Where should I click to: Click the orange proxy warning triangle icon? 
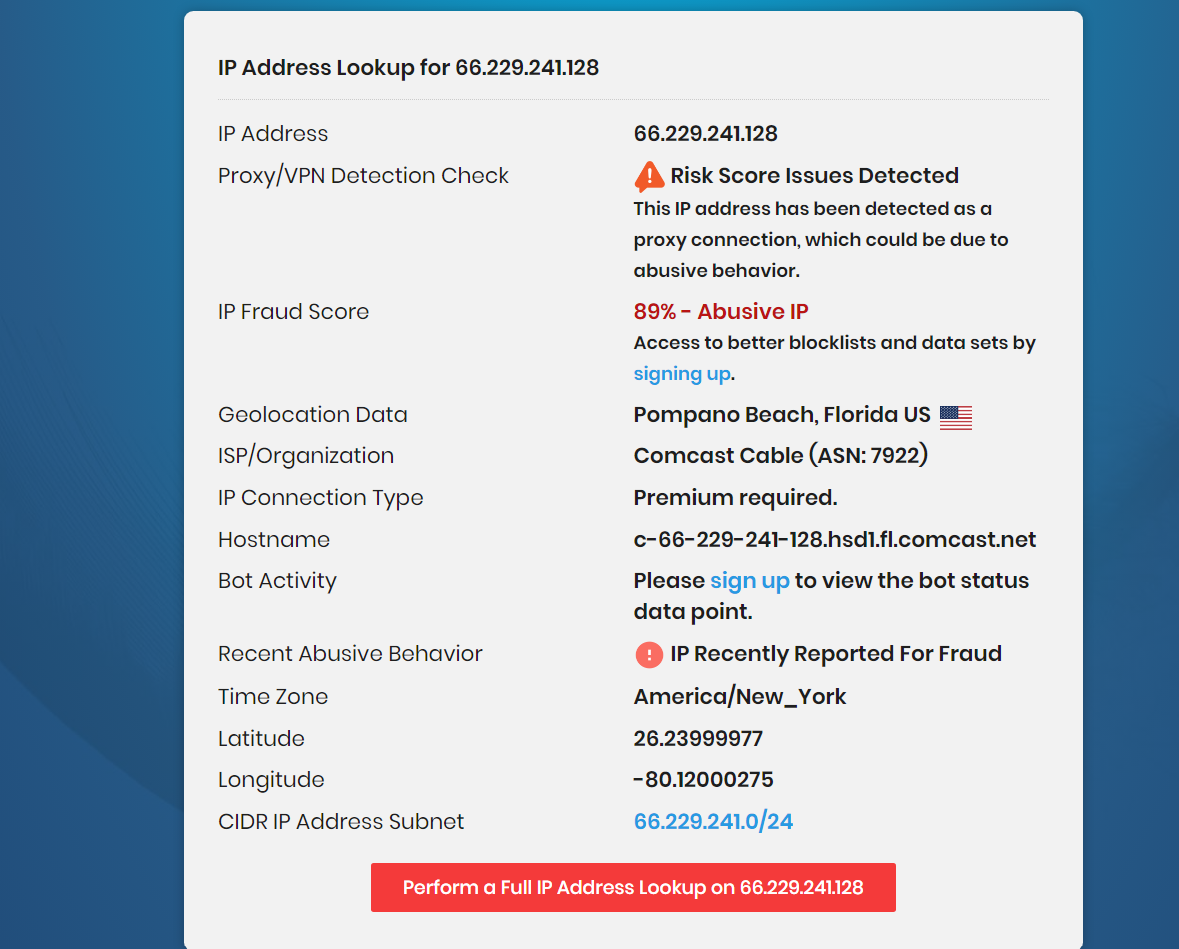649,177
